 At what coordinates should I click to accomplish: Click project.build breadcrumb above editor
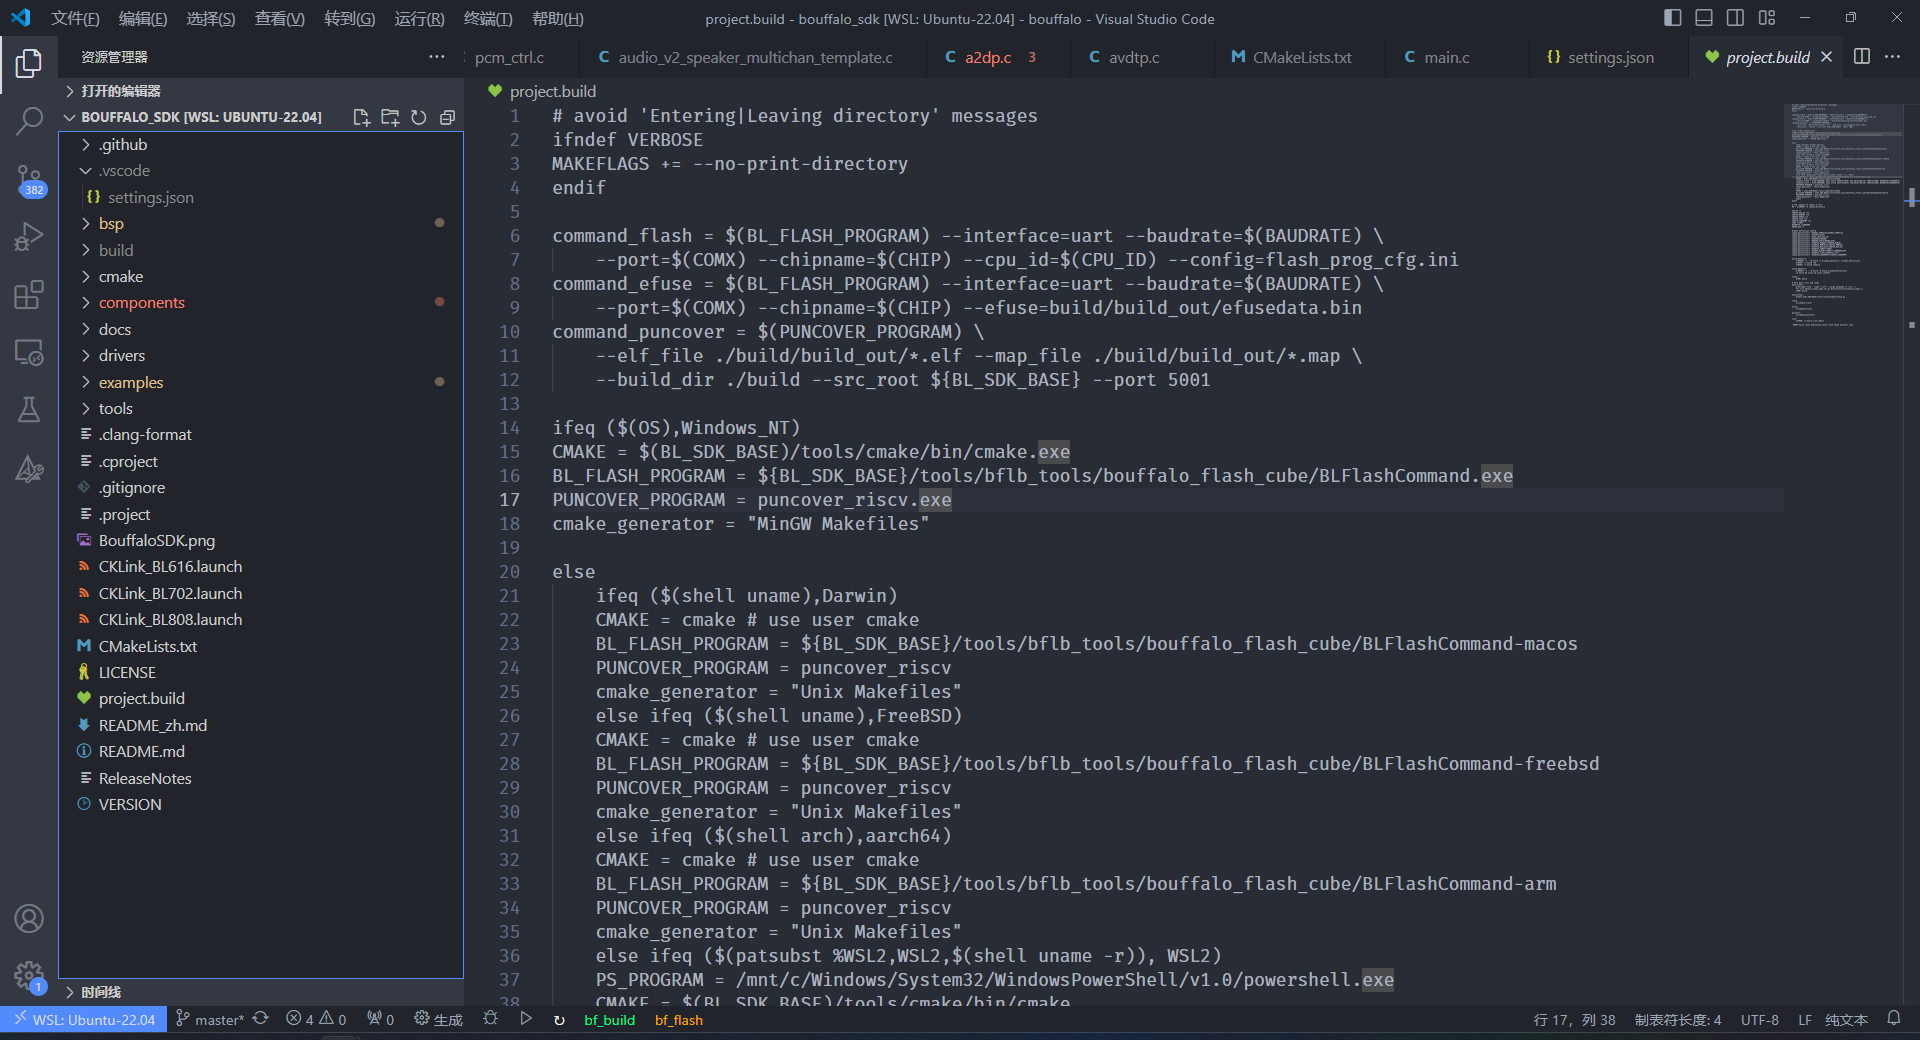click(x=552, y=91)
